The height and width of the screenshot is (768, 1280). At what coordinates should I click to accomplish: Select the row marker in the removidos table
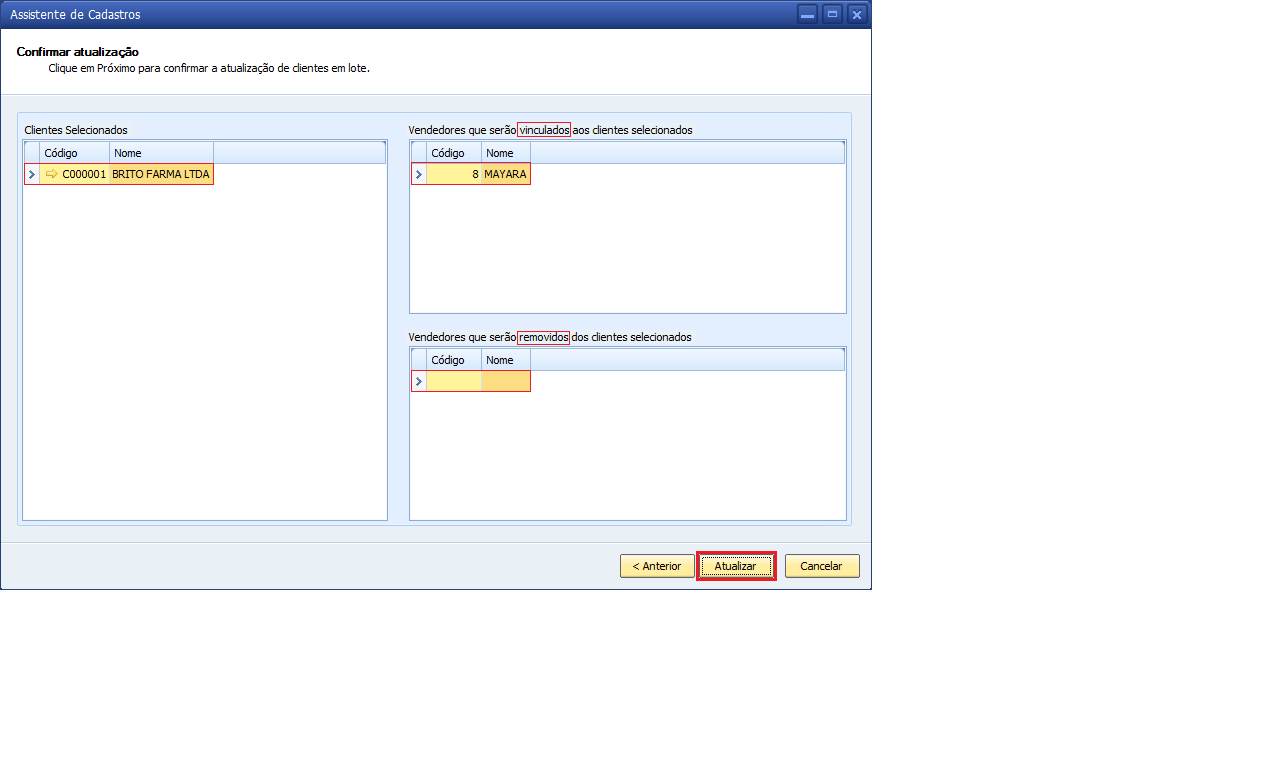click(419, 381)
